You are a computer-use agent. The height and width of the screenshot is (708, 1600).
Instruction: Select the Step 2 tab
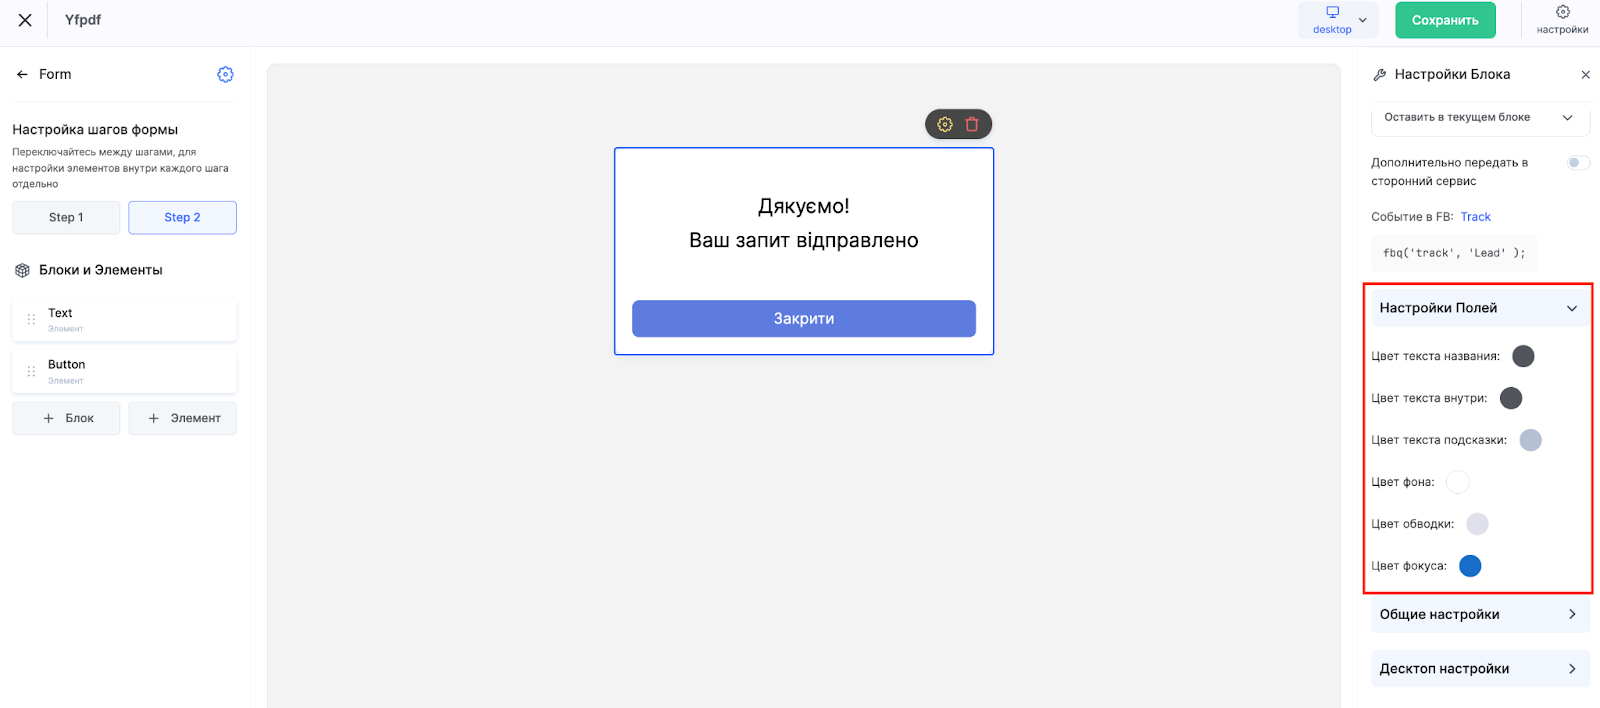182,218
